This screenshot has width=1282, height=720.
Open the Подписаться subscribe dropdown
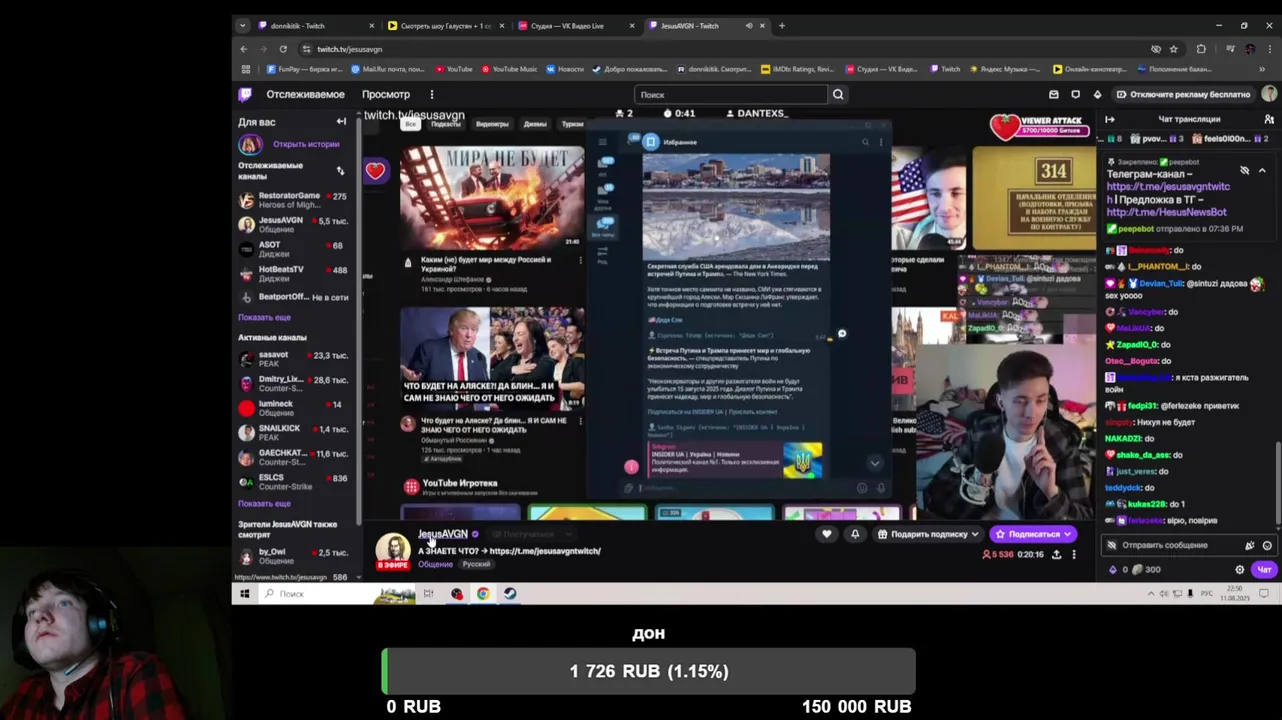tap(1033, 534)
